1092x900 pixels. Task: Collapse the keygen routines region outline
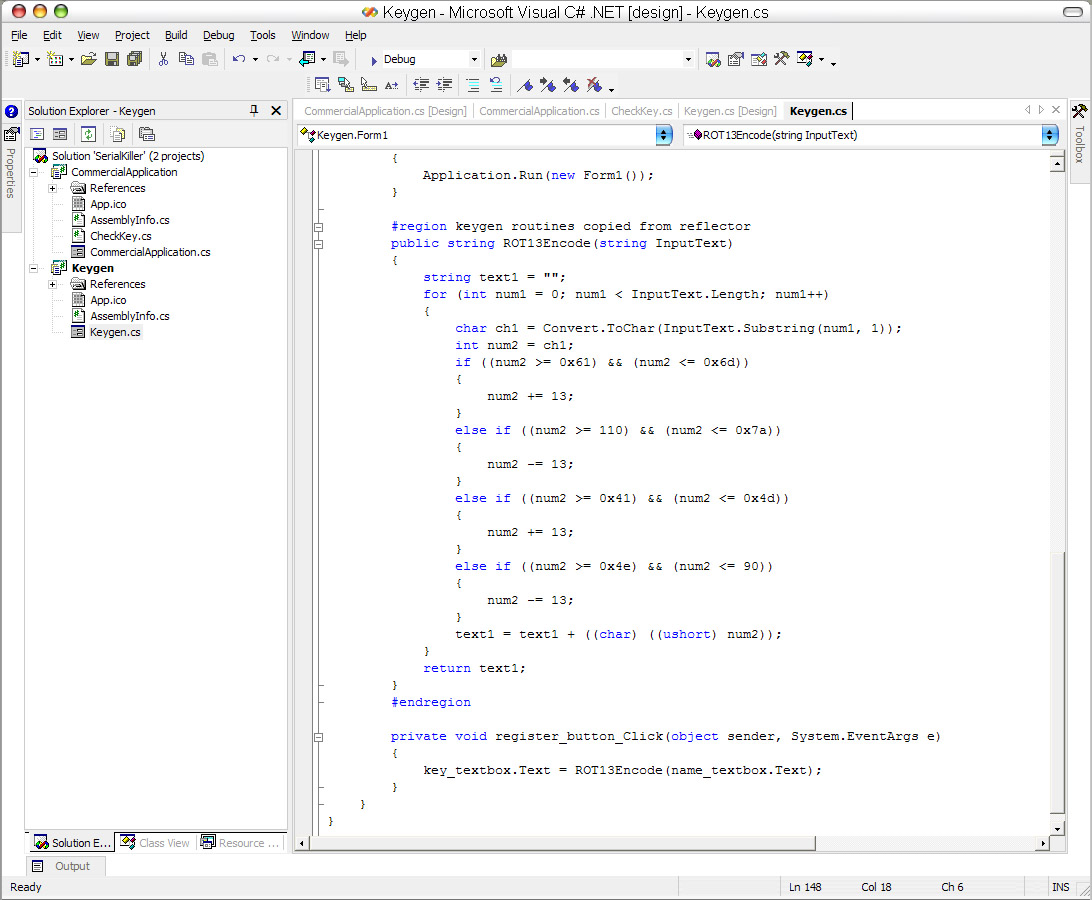[x=318, y=226]
